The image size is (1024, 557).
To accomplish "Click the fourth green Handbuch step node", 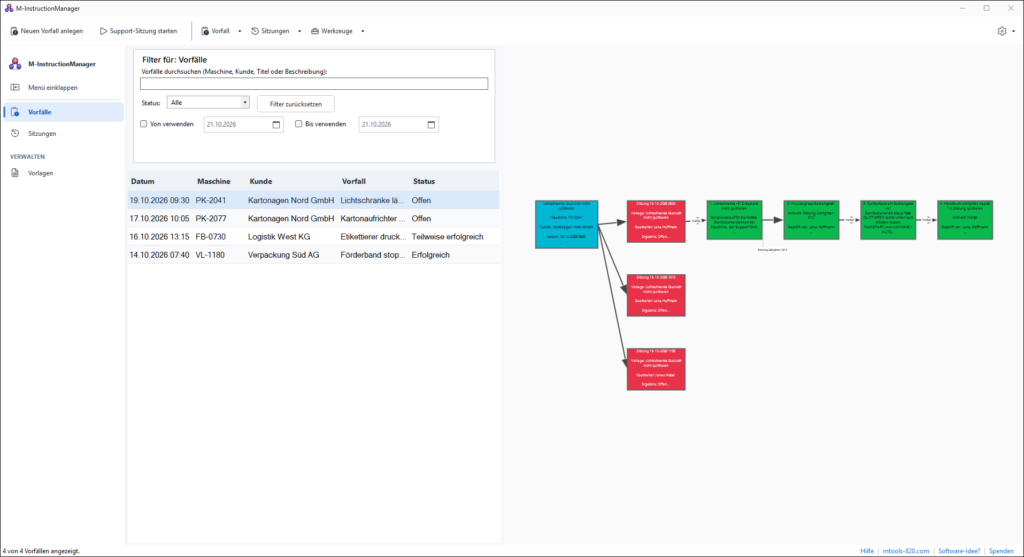I will click(965, 220).
